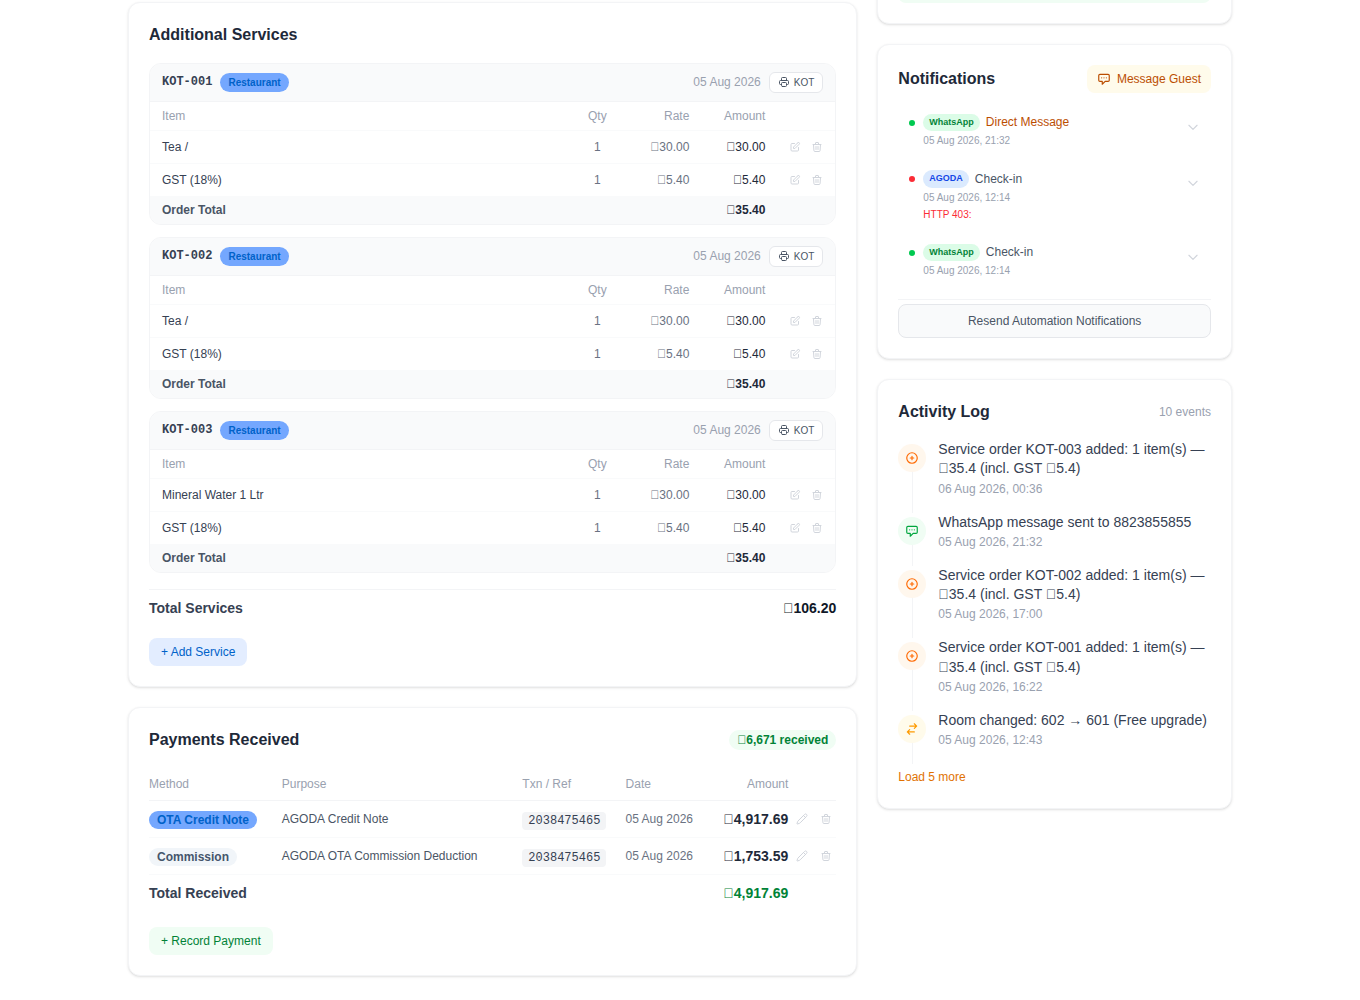
Task: Open the Record Payment form
Action: [211, 941]
